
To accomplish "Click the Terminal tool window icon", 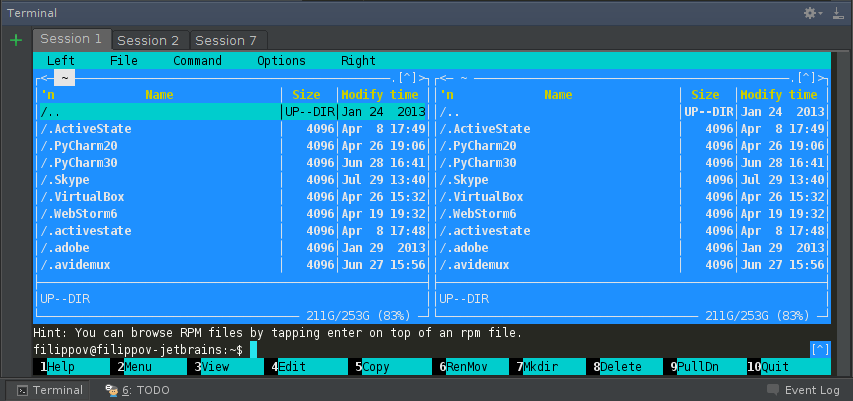I will [22, 390].
